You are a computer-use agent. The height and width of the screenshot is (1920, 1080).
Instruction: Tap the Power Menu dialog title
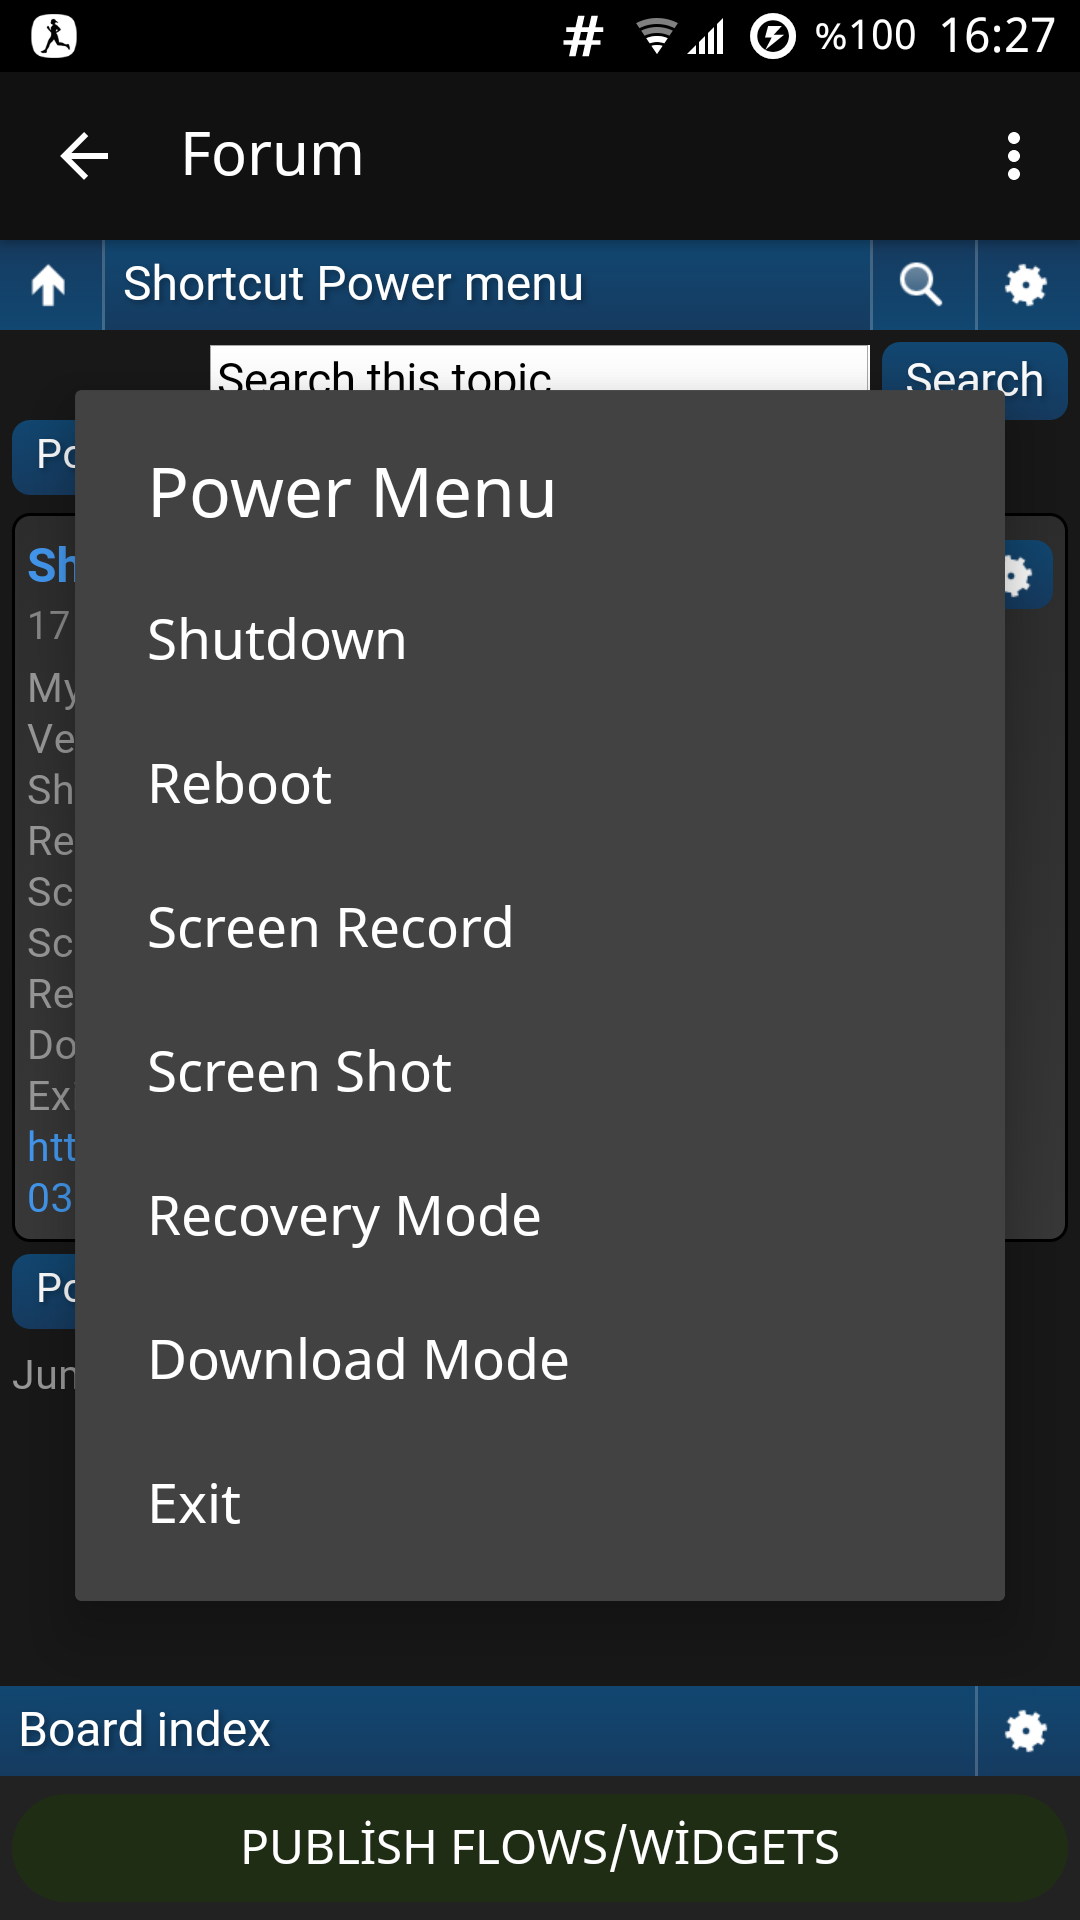pos(352,493)
